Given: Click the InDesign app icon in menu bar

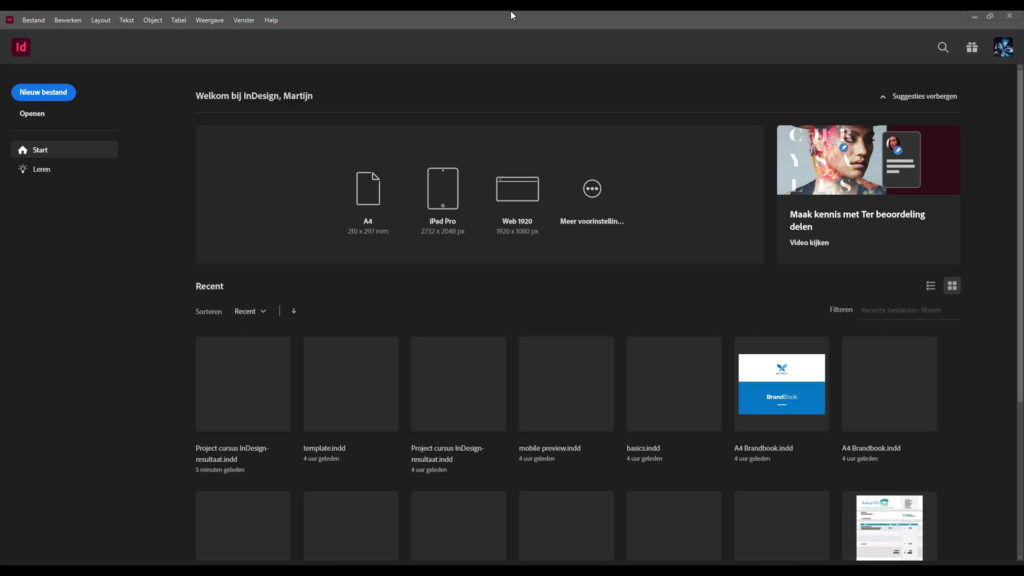Looking at the screenshot, I should (x=10, y=20).
